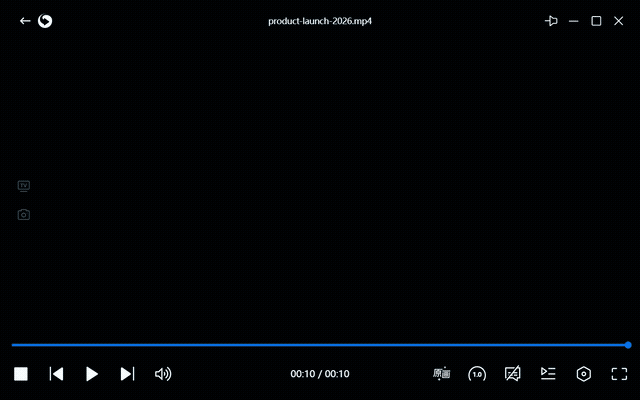Open the playlist panel

click(x=548, y=373)
